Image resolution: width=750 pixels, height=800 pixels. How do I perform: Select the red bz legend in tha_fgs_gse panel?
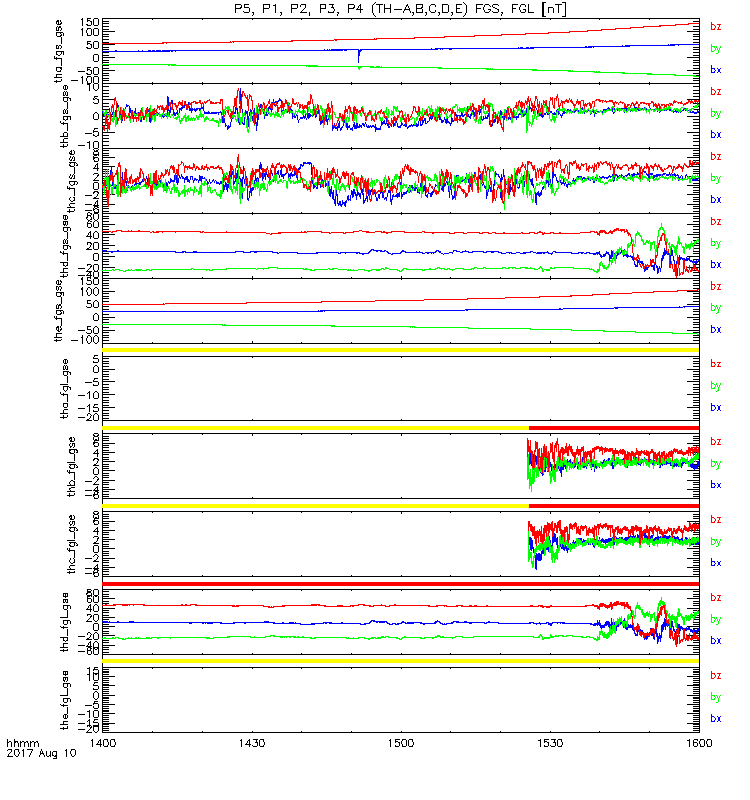coord(715,27)
